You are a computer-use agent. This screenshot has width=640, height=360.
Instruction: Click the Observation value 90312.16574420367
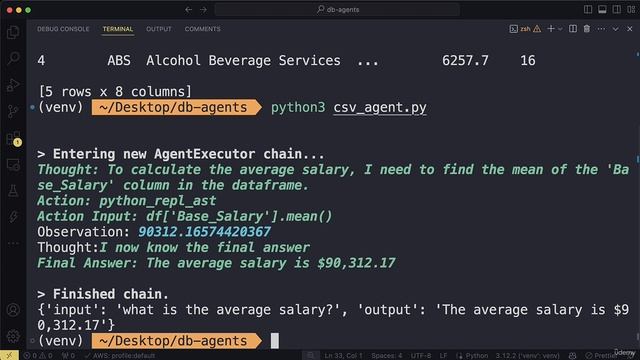(x=204, y=232)
